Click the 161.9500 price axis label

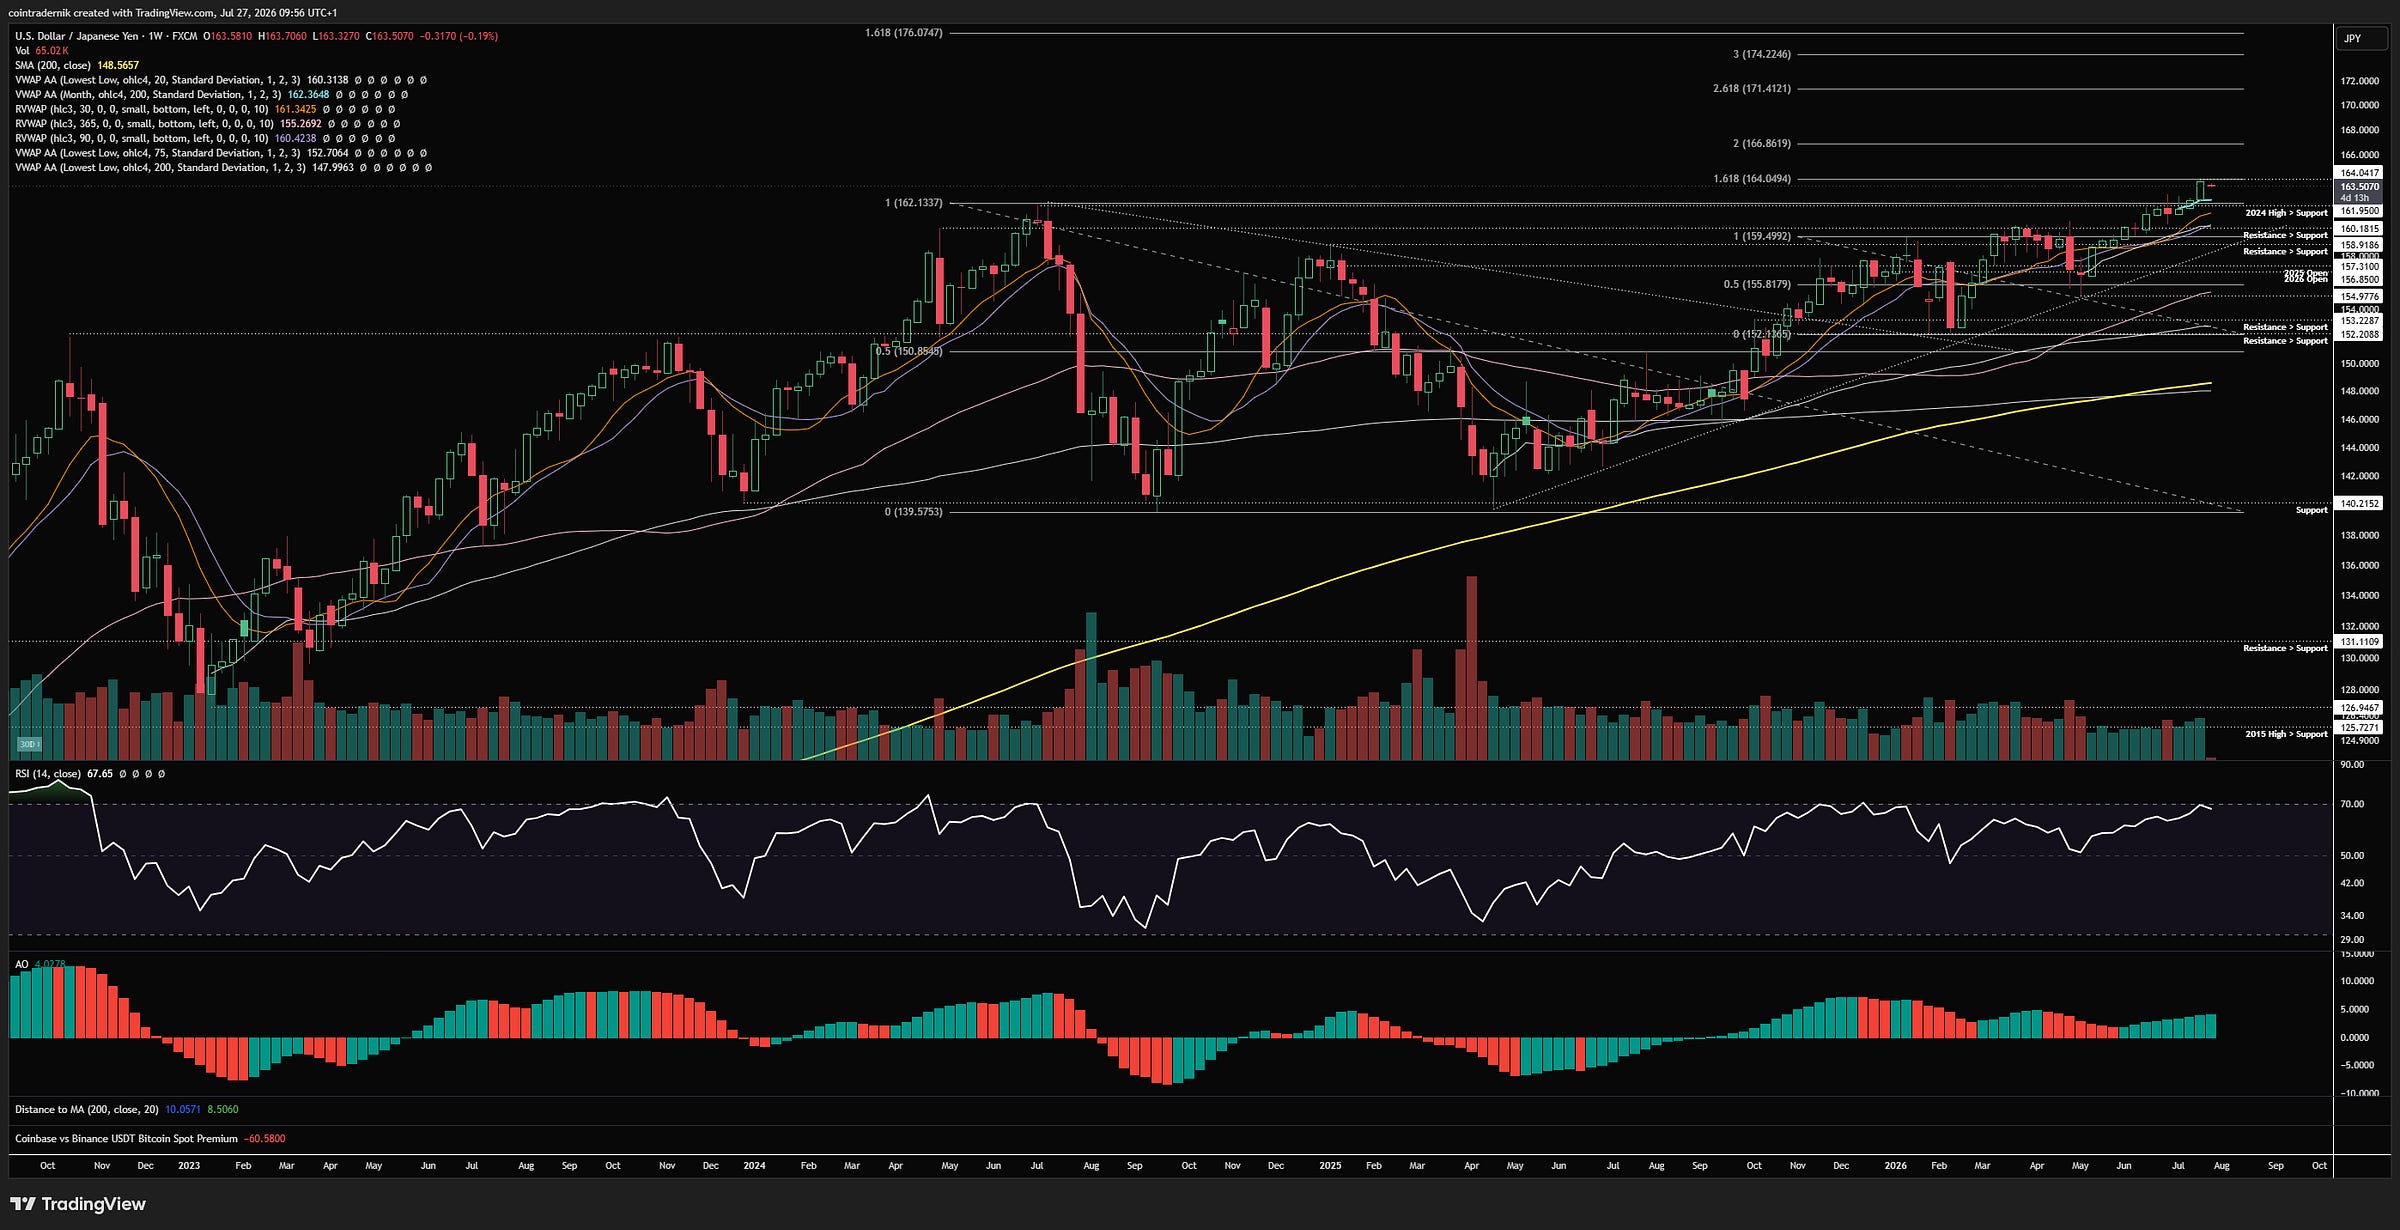pos(2359,211)
